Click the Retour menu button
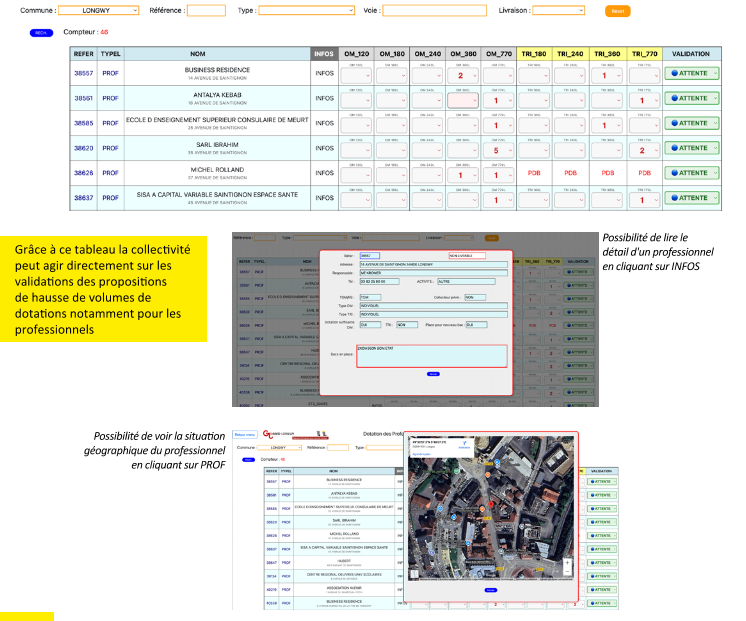Screen dimensions: 746x621 [245, 435]
